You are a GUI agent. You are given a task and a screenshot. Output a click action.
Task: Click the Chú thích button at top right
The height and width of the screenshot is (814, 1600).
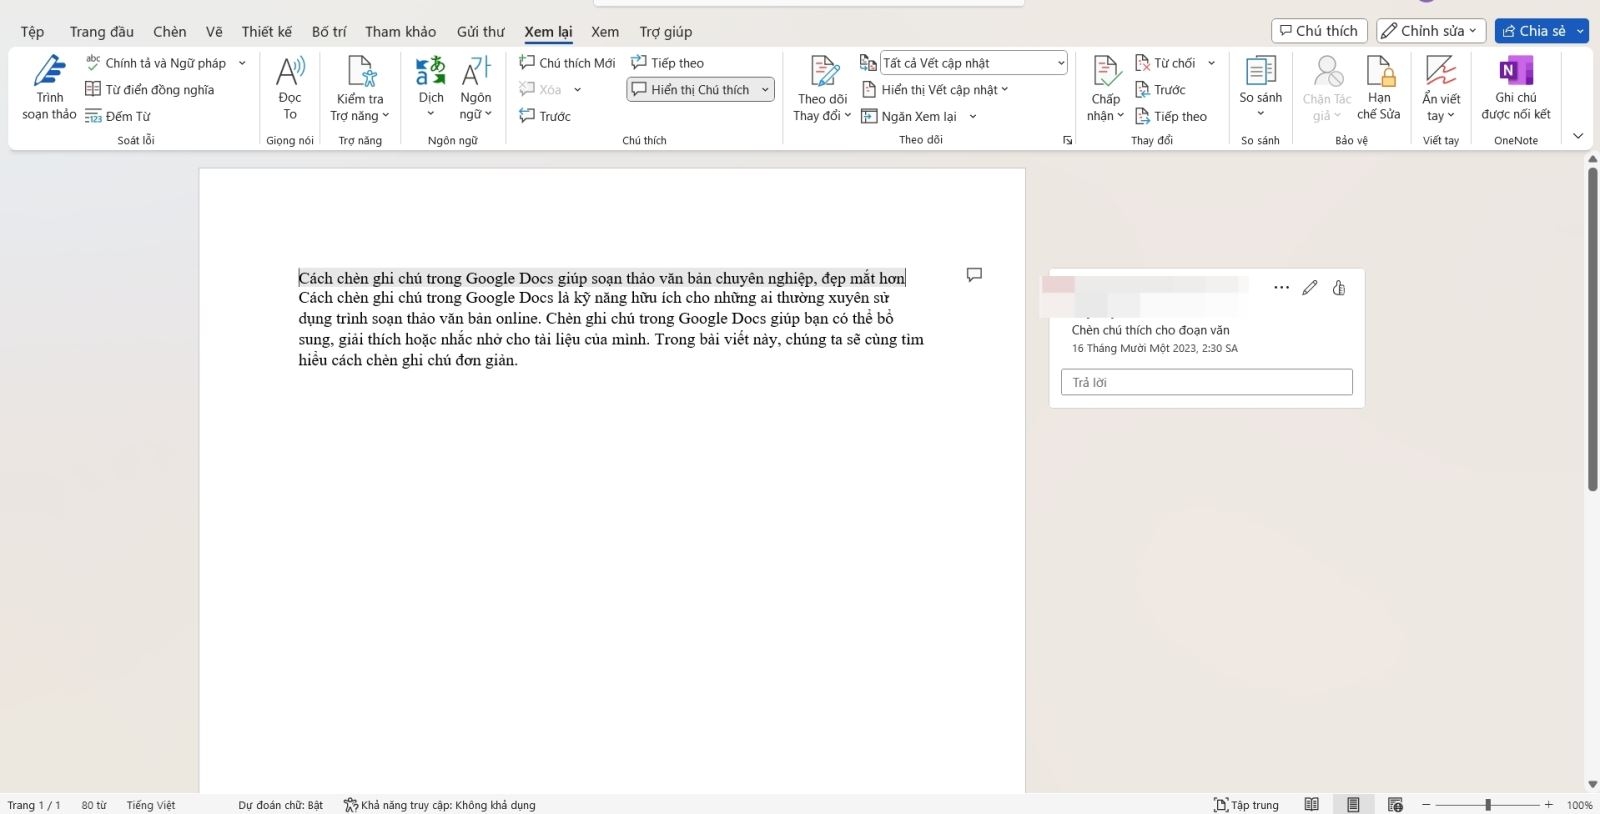click(1319, 31)
